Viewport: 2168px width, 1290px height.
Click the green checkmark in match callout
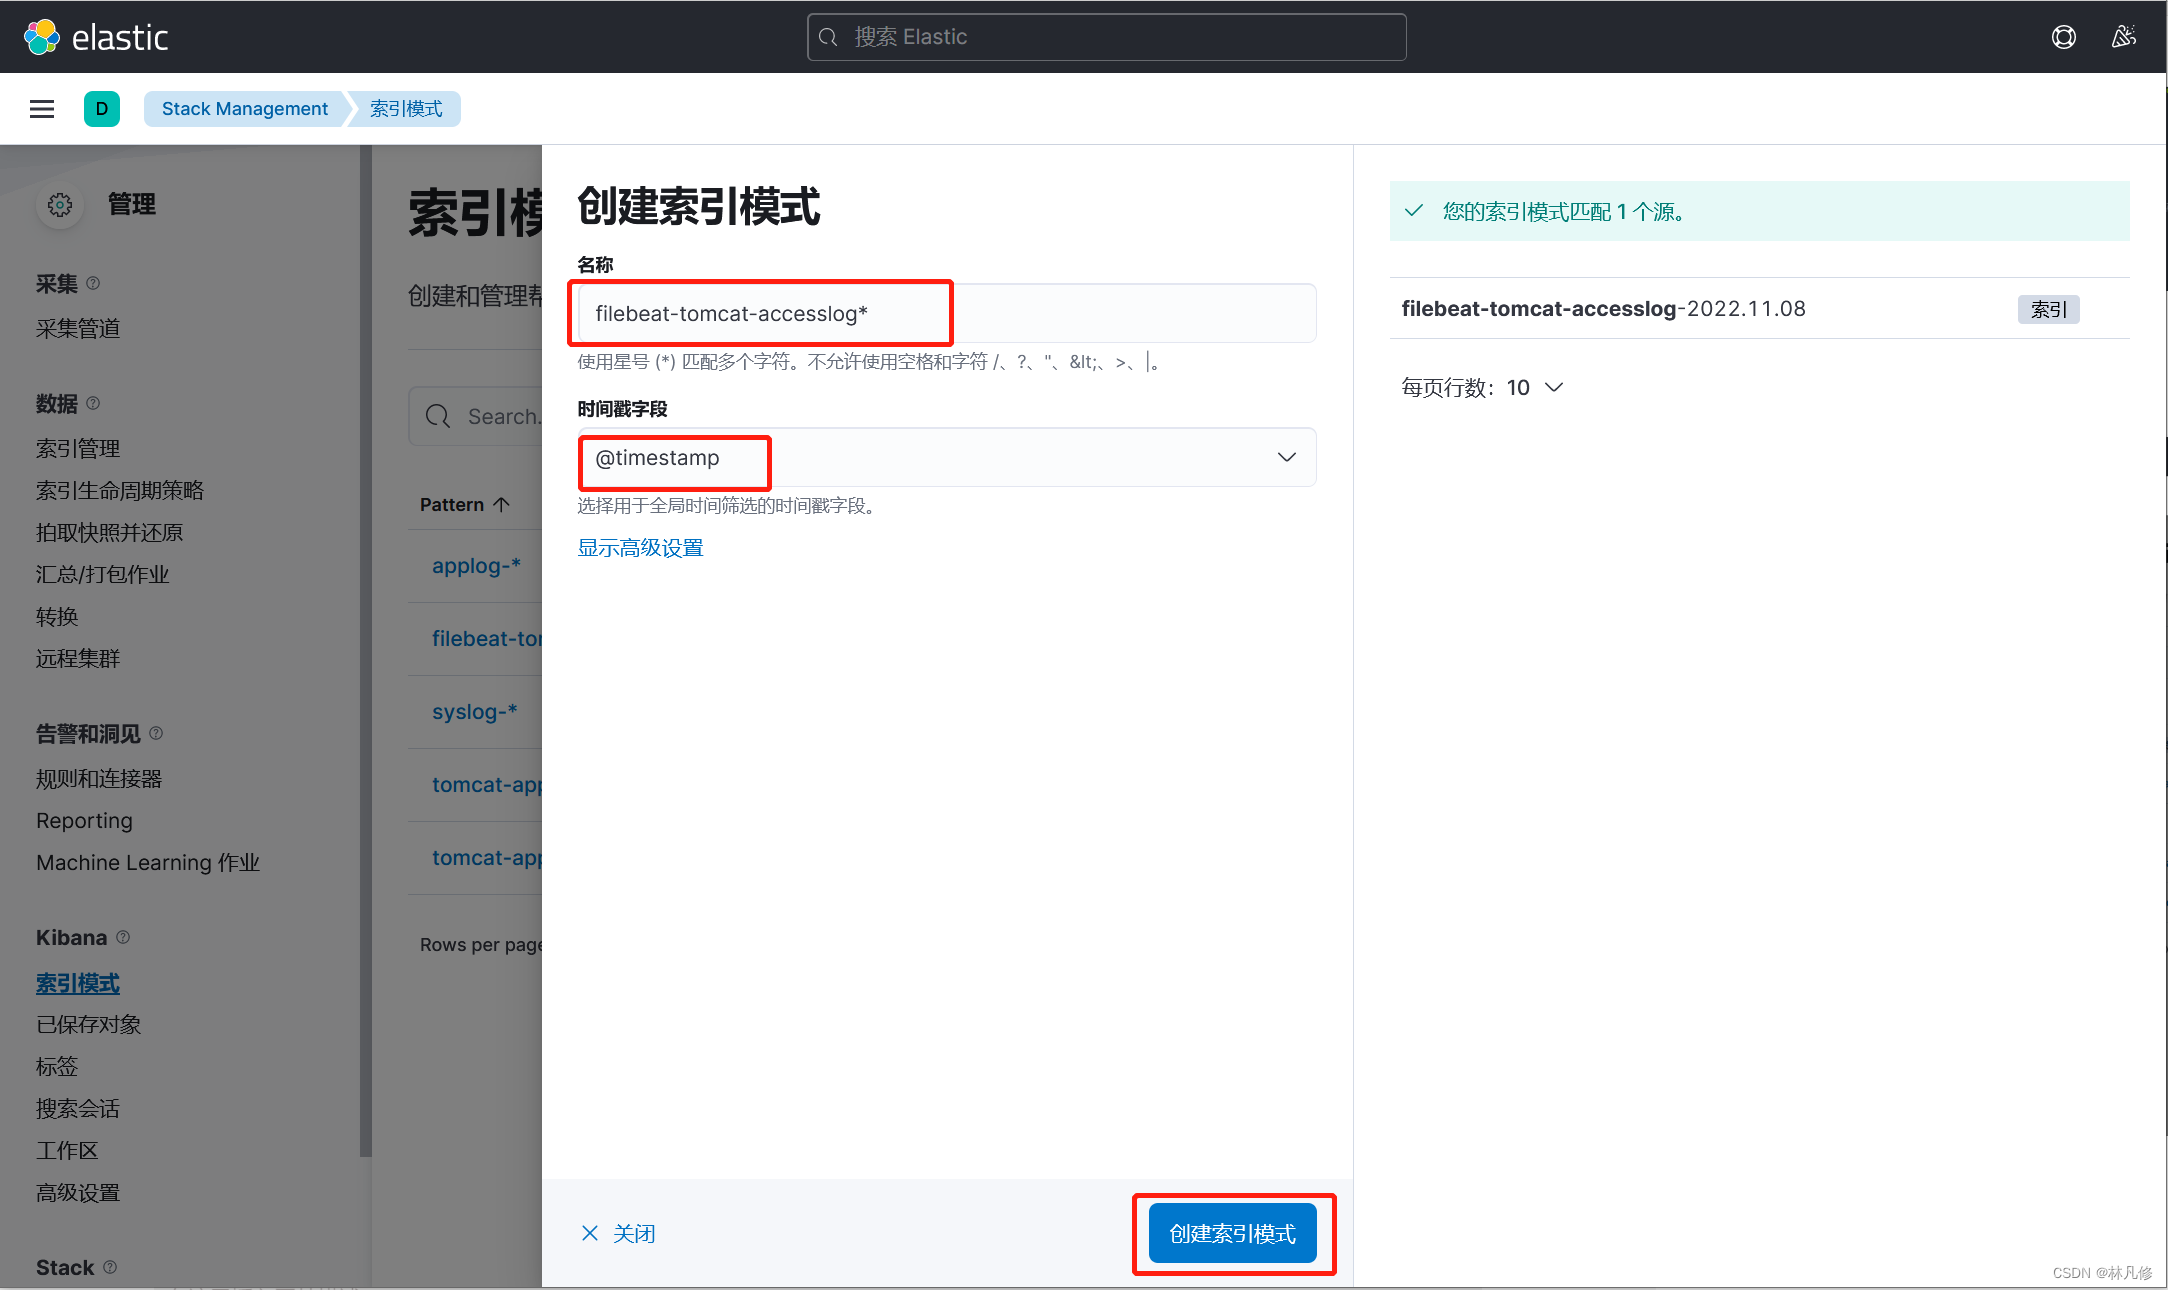click(1414, 211)
